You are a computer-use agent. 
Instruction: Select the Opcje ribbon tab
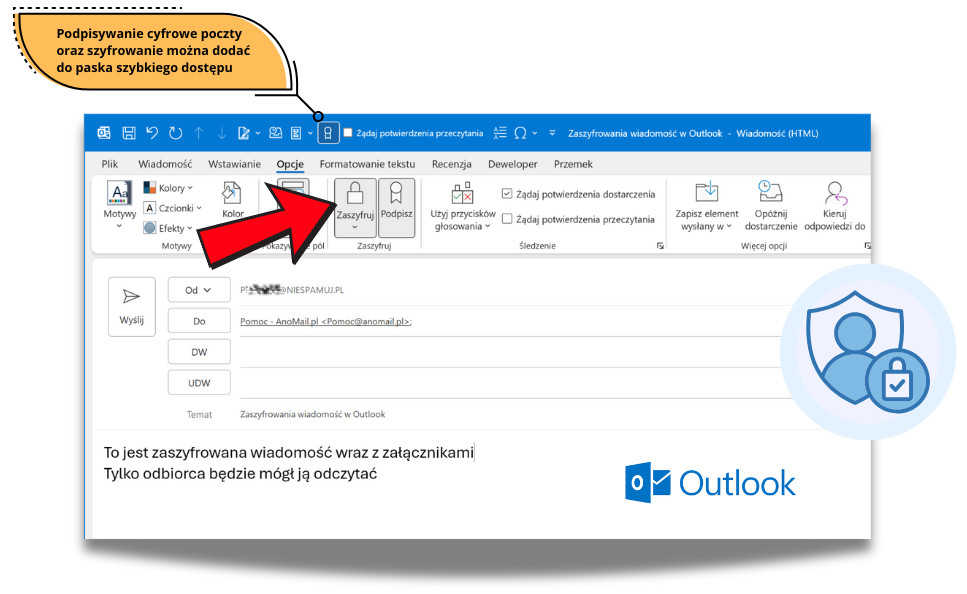(x=290, y=164)
